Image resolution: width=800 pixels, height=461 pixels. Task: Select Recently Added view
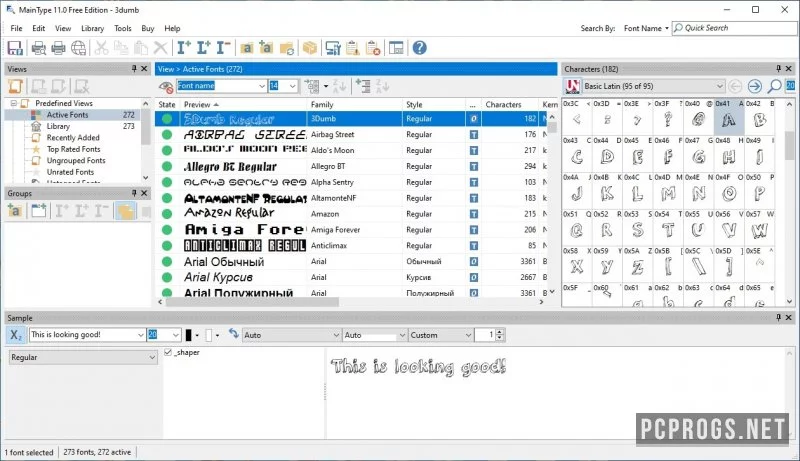73,138
